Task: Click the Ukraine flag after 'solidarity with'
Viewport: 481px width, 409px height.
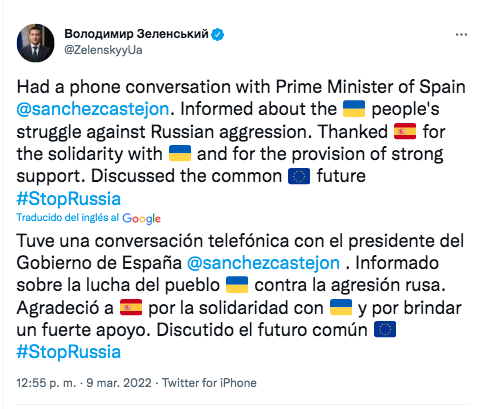Action: click(x=180, y=153)
